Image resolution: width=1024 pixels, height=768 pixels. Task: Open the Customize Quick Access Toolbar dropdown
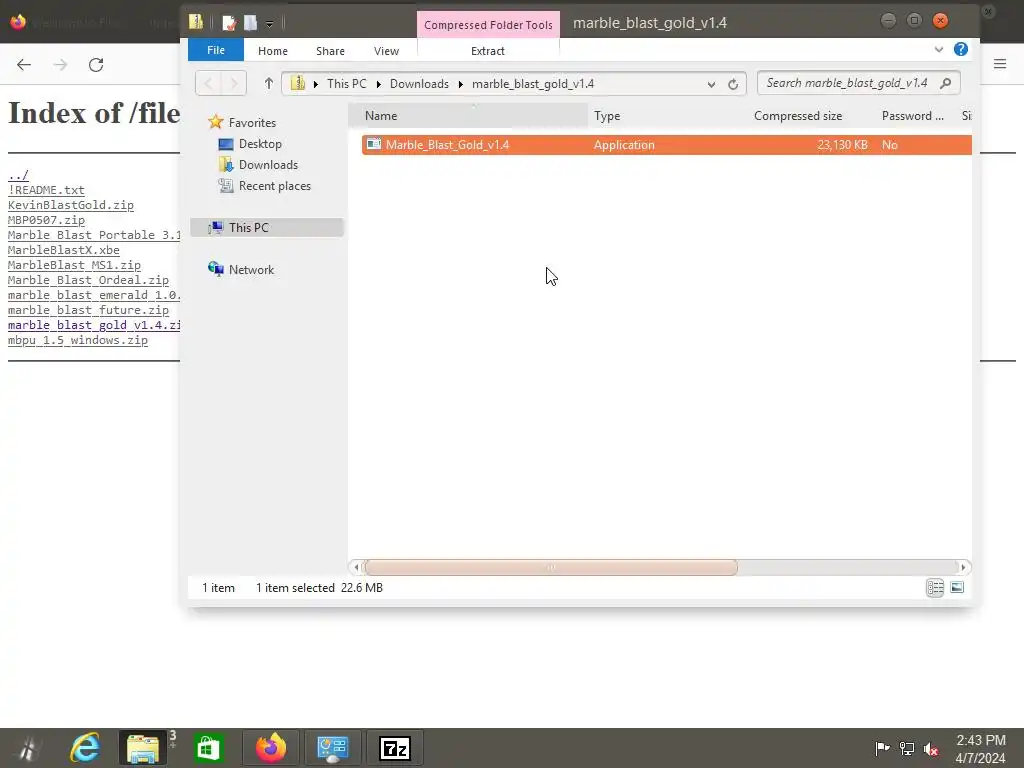click(269, 24)
